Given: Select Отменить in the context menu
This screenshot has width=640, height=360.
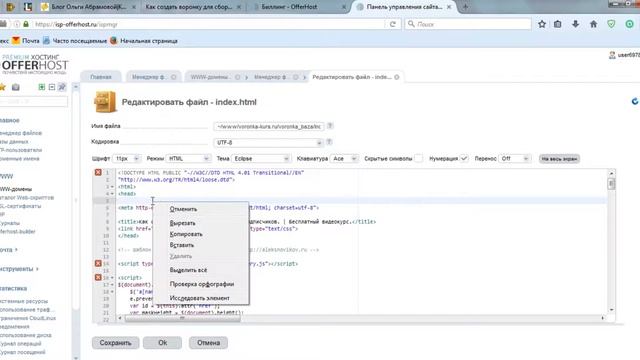Looking at the screenshot, I should point(183,209).
